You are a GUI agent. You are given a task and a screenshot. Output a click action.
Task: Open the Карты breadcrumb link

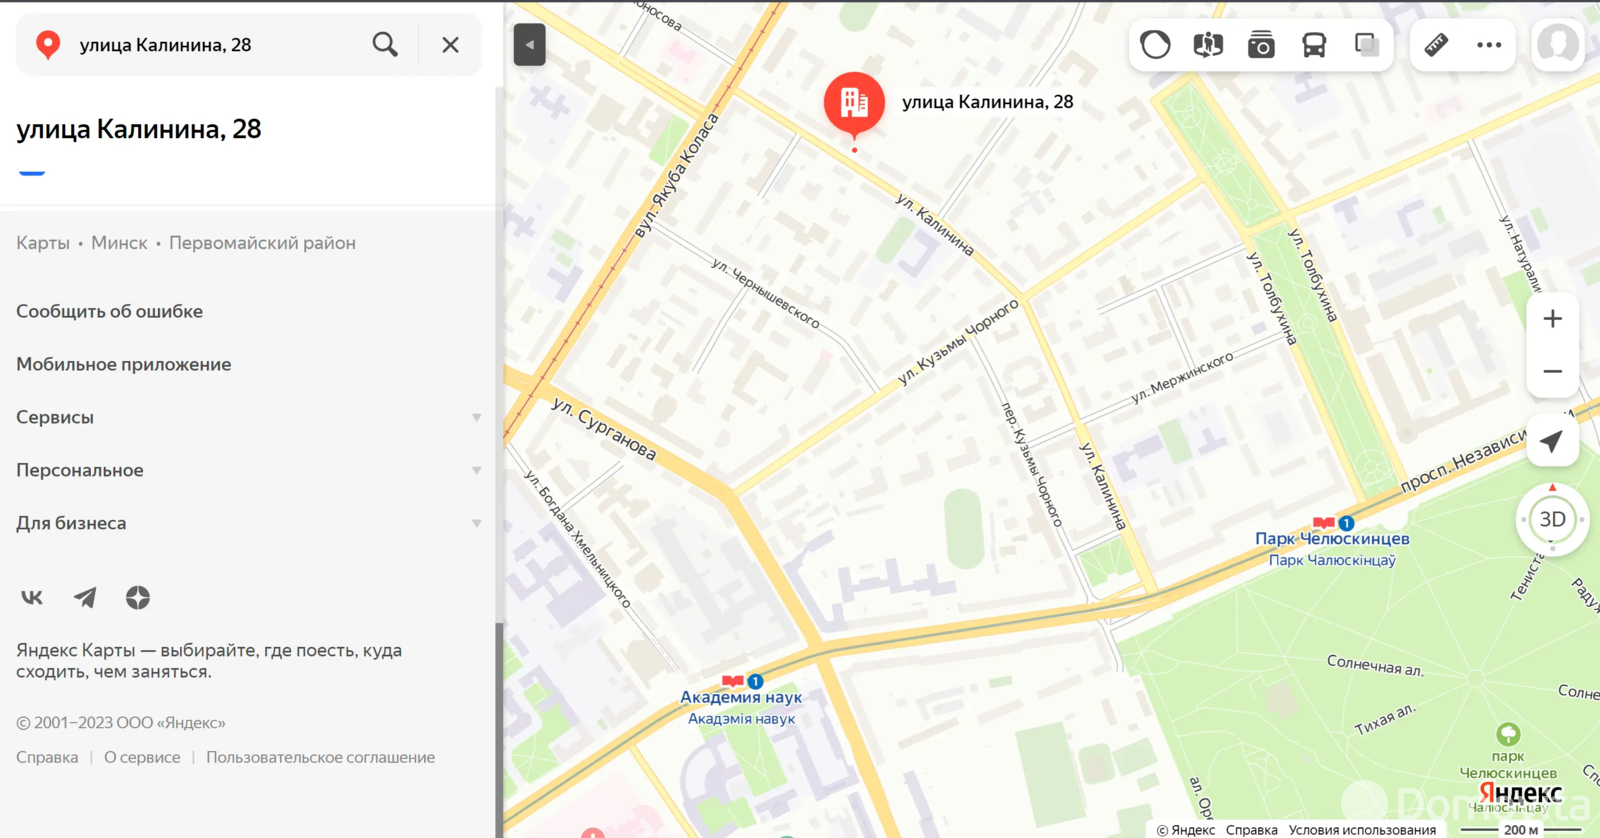pyautogui.click(x=43, y=243)
